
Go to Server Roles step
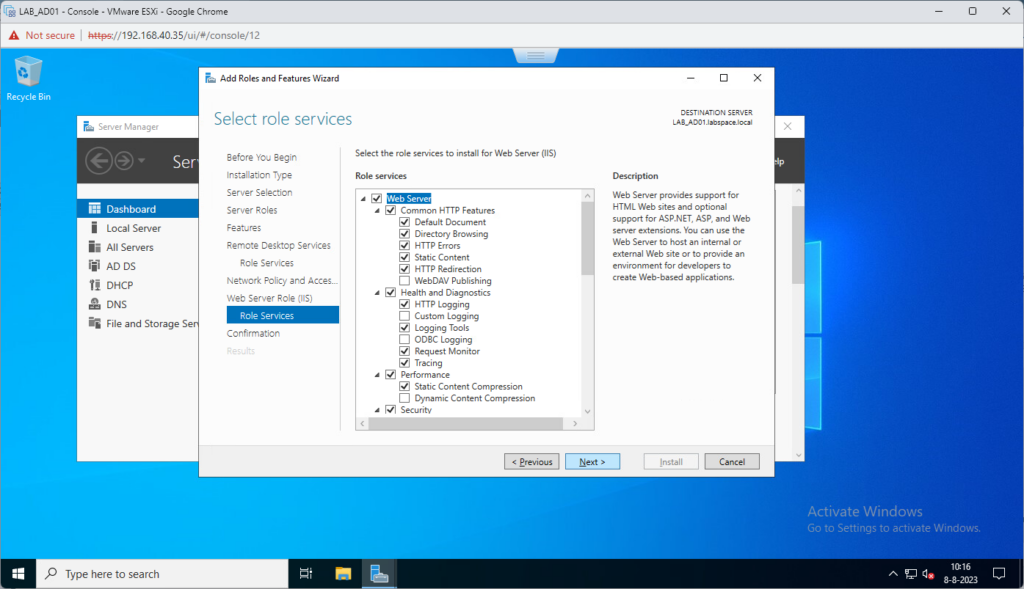pyautogui.click(x=251, y=210)
